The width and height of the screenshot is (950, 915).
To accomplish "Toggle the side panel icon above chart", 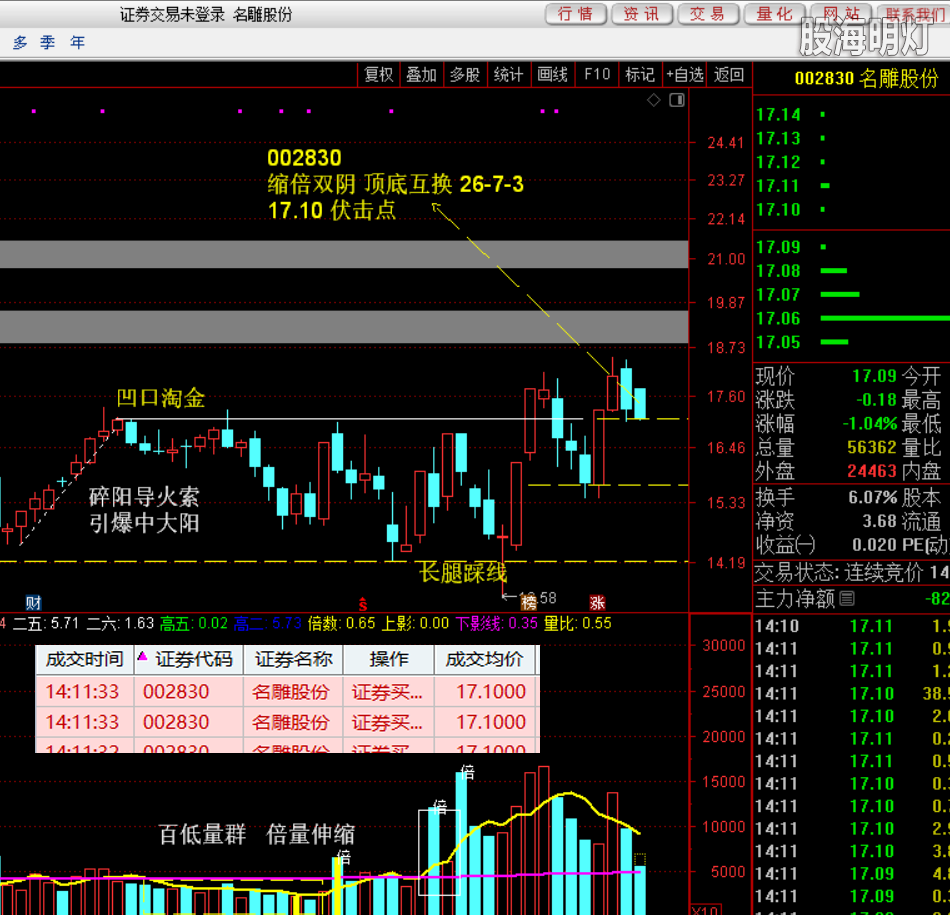I will point(677,100).
